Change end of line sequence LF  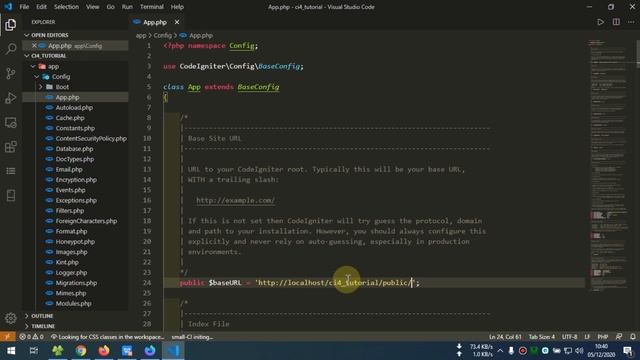click(587, 337)
